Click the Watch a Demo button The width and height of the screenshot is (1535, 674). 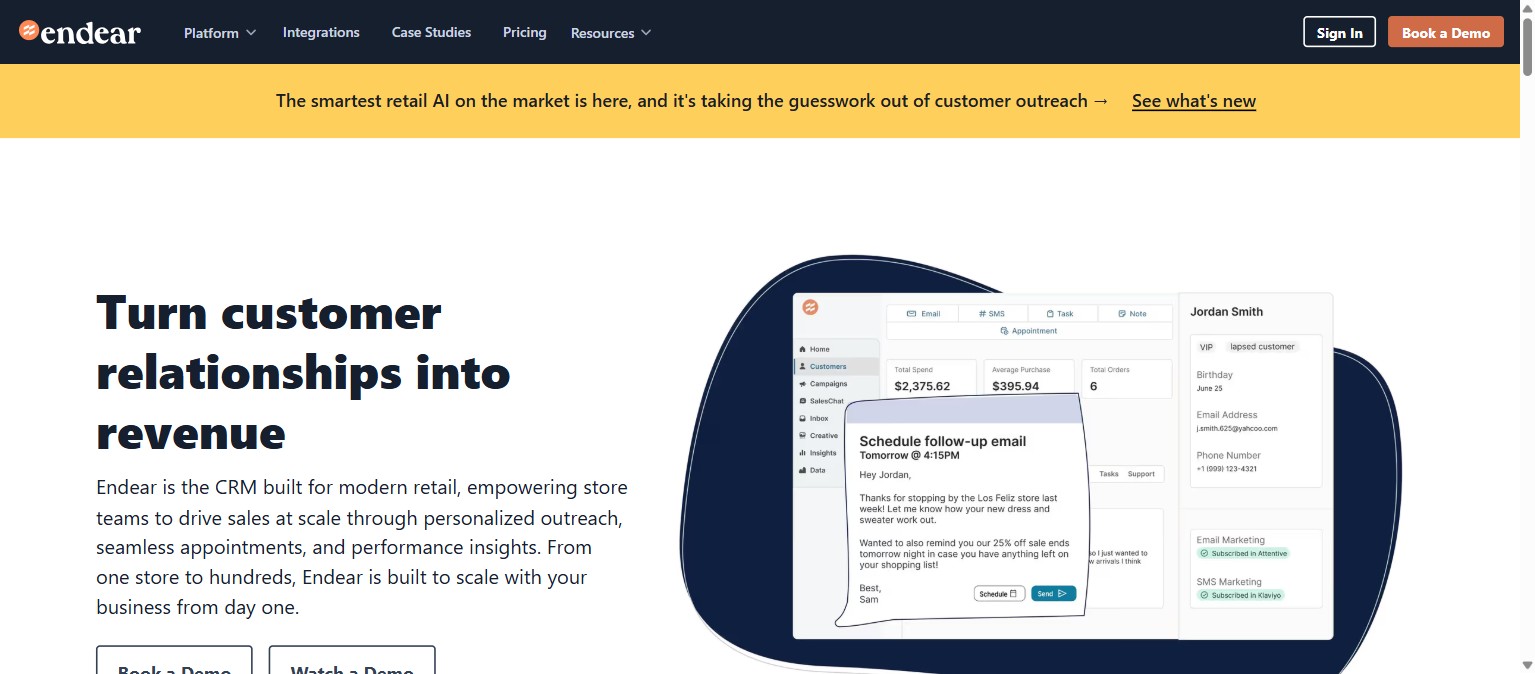click(x=352, y=661)
